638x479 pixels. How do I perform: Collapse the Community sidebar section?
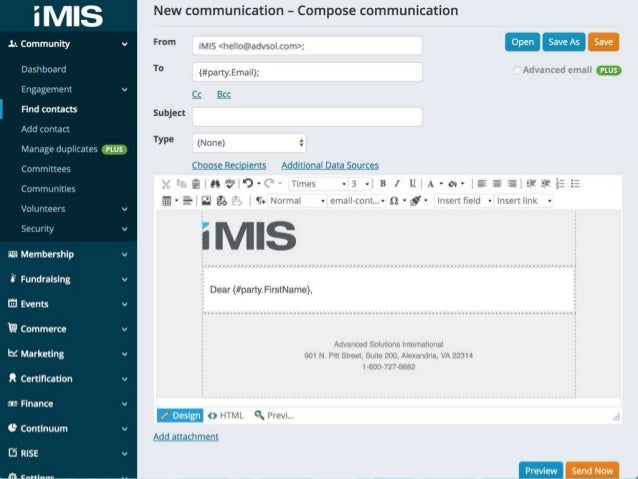(x=68, y=44)
